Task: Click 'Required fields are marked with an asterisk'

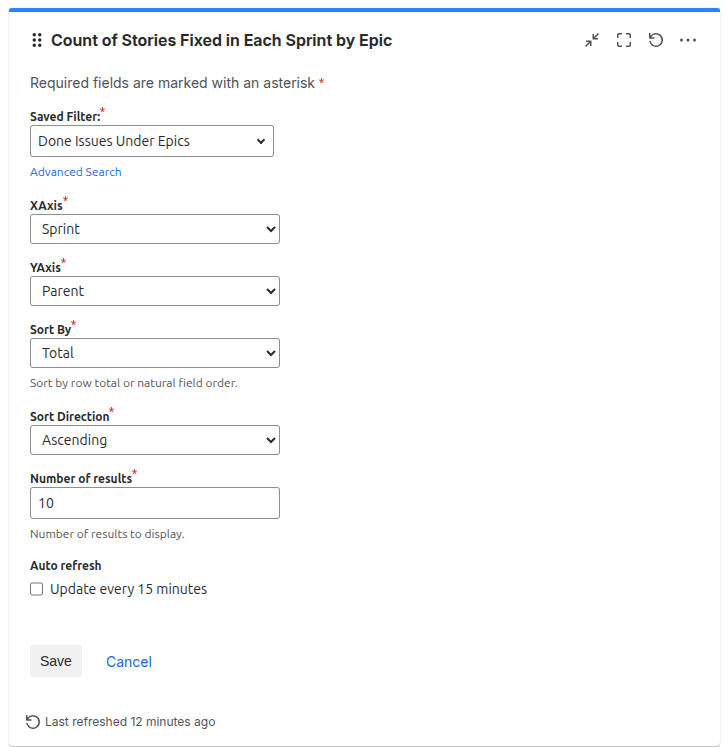Action: [x=172, y=83]
